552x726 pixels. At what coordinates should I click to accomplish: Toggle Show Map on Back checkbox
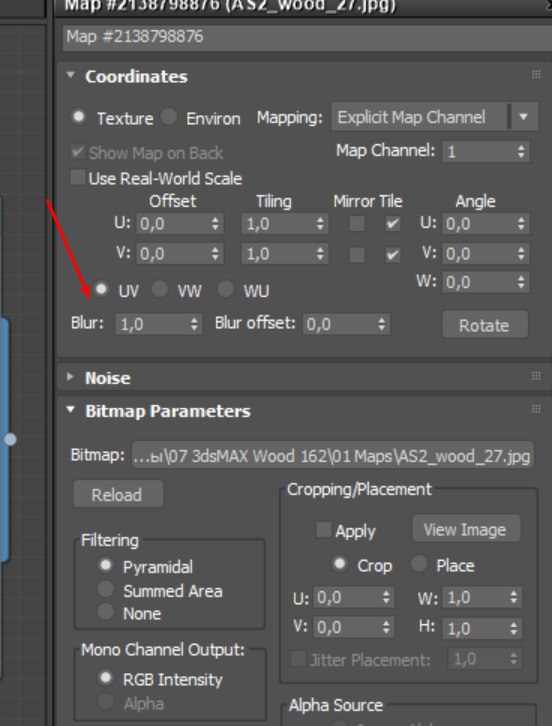(78, 152)
